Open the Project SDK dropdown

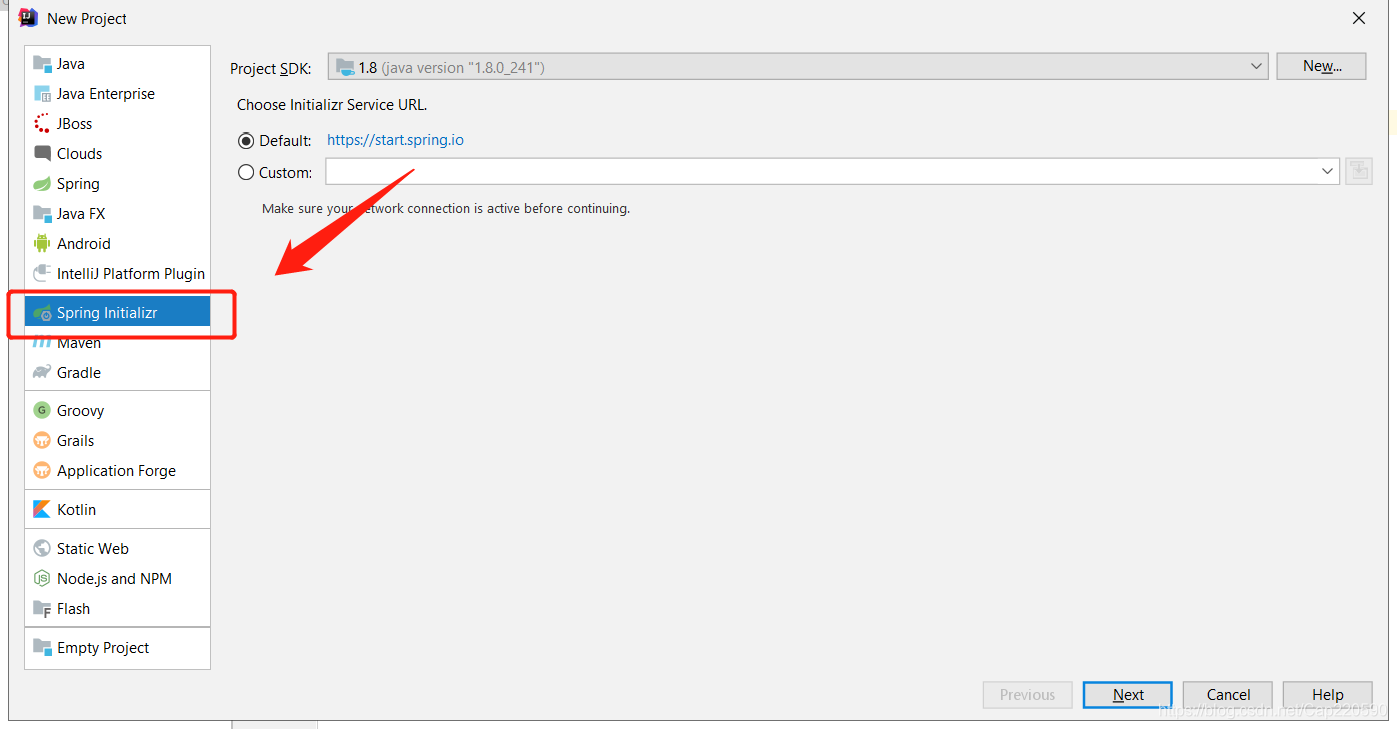tap(798, 67)
